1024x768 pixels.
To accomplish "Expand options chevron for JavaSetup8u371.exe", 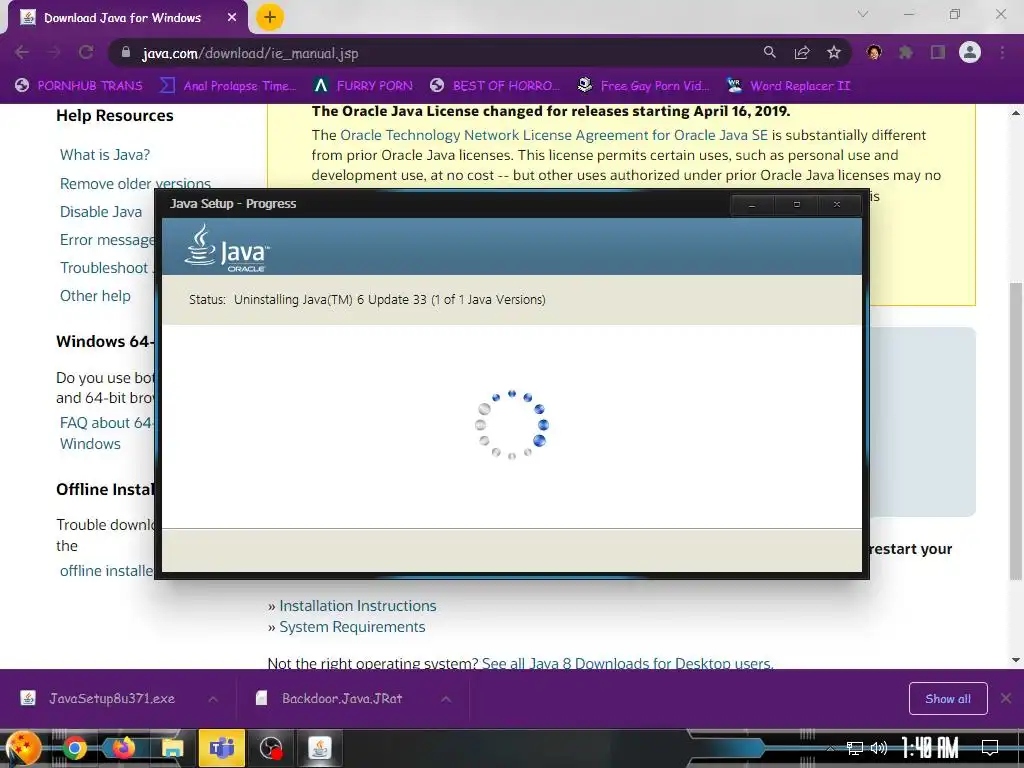I will click(213, 699).
